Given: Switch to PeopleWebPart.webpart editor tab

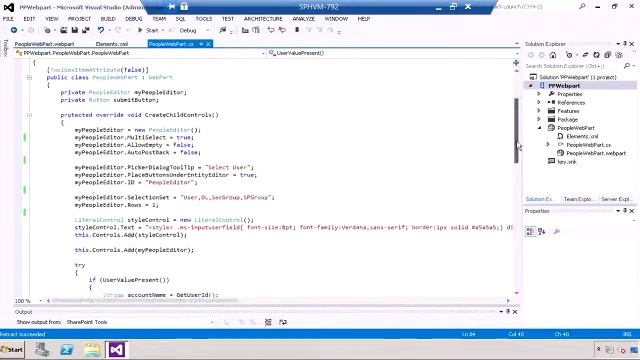Looking at the screenshot, I should pos(44,44).
